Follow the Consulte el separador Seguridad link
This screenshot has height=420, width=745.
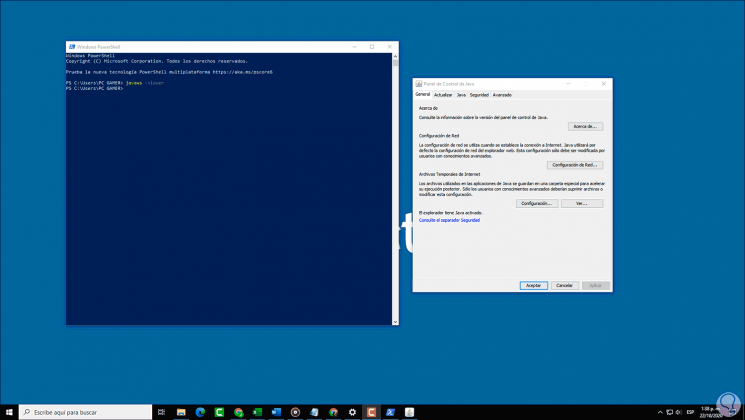449,220
